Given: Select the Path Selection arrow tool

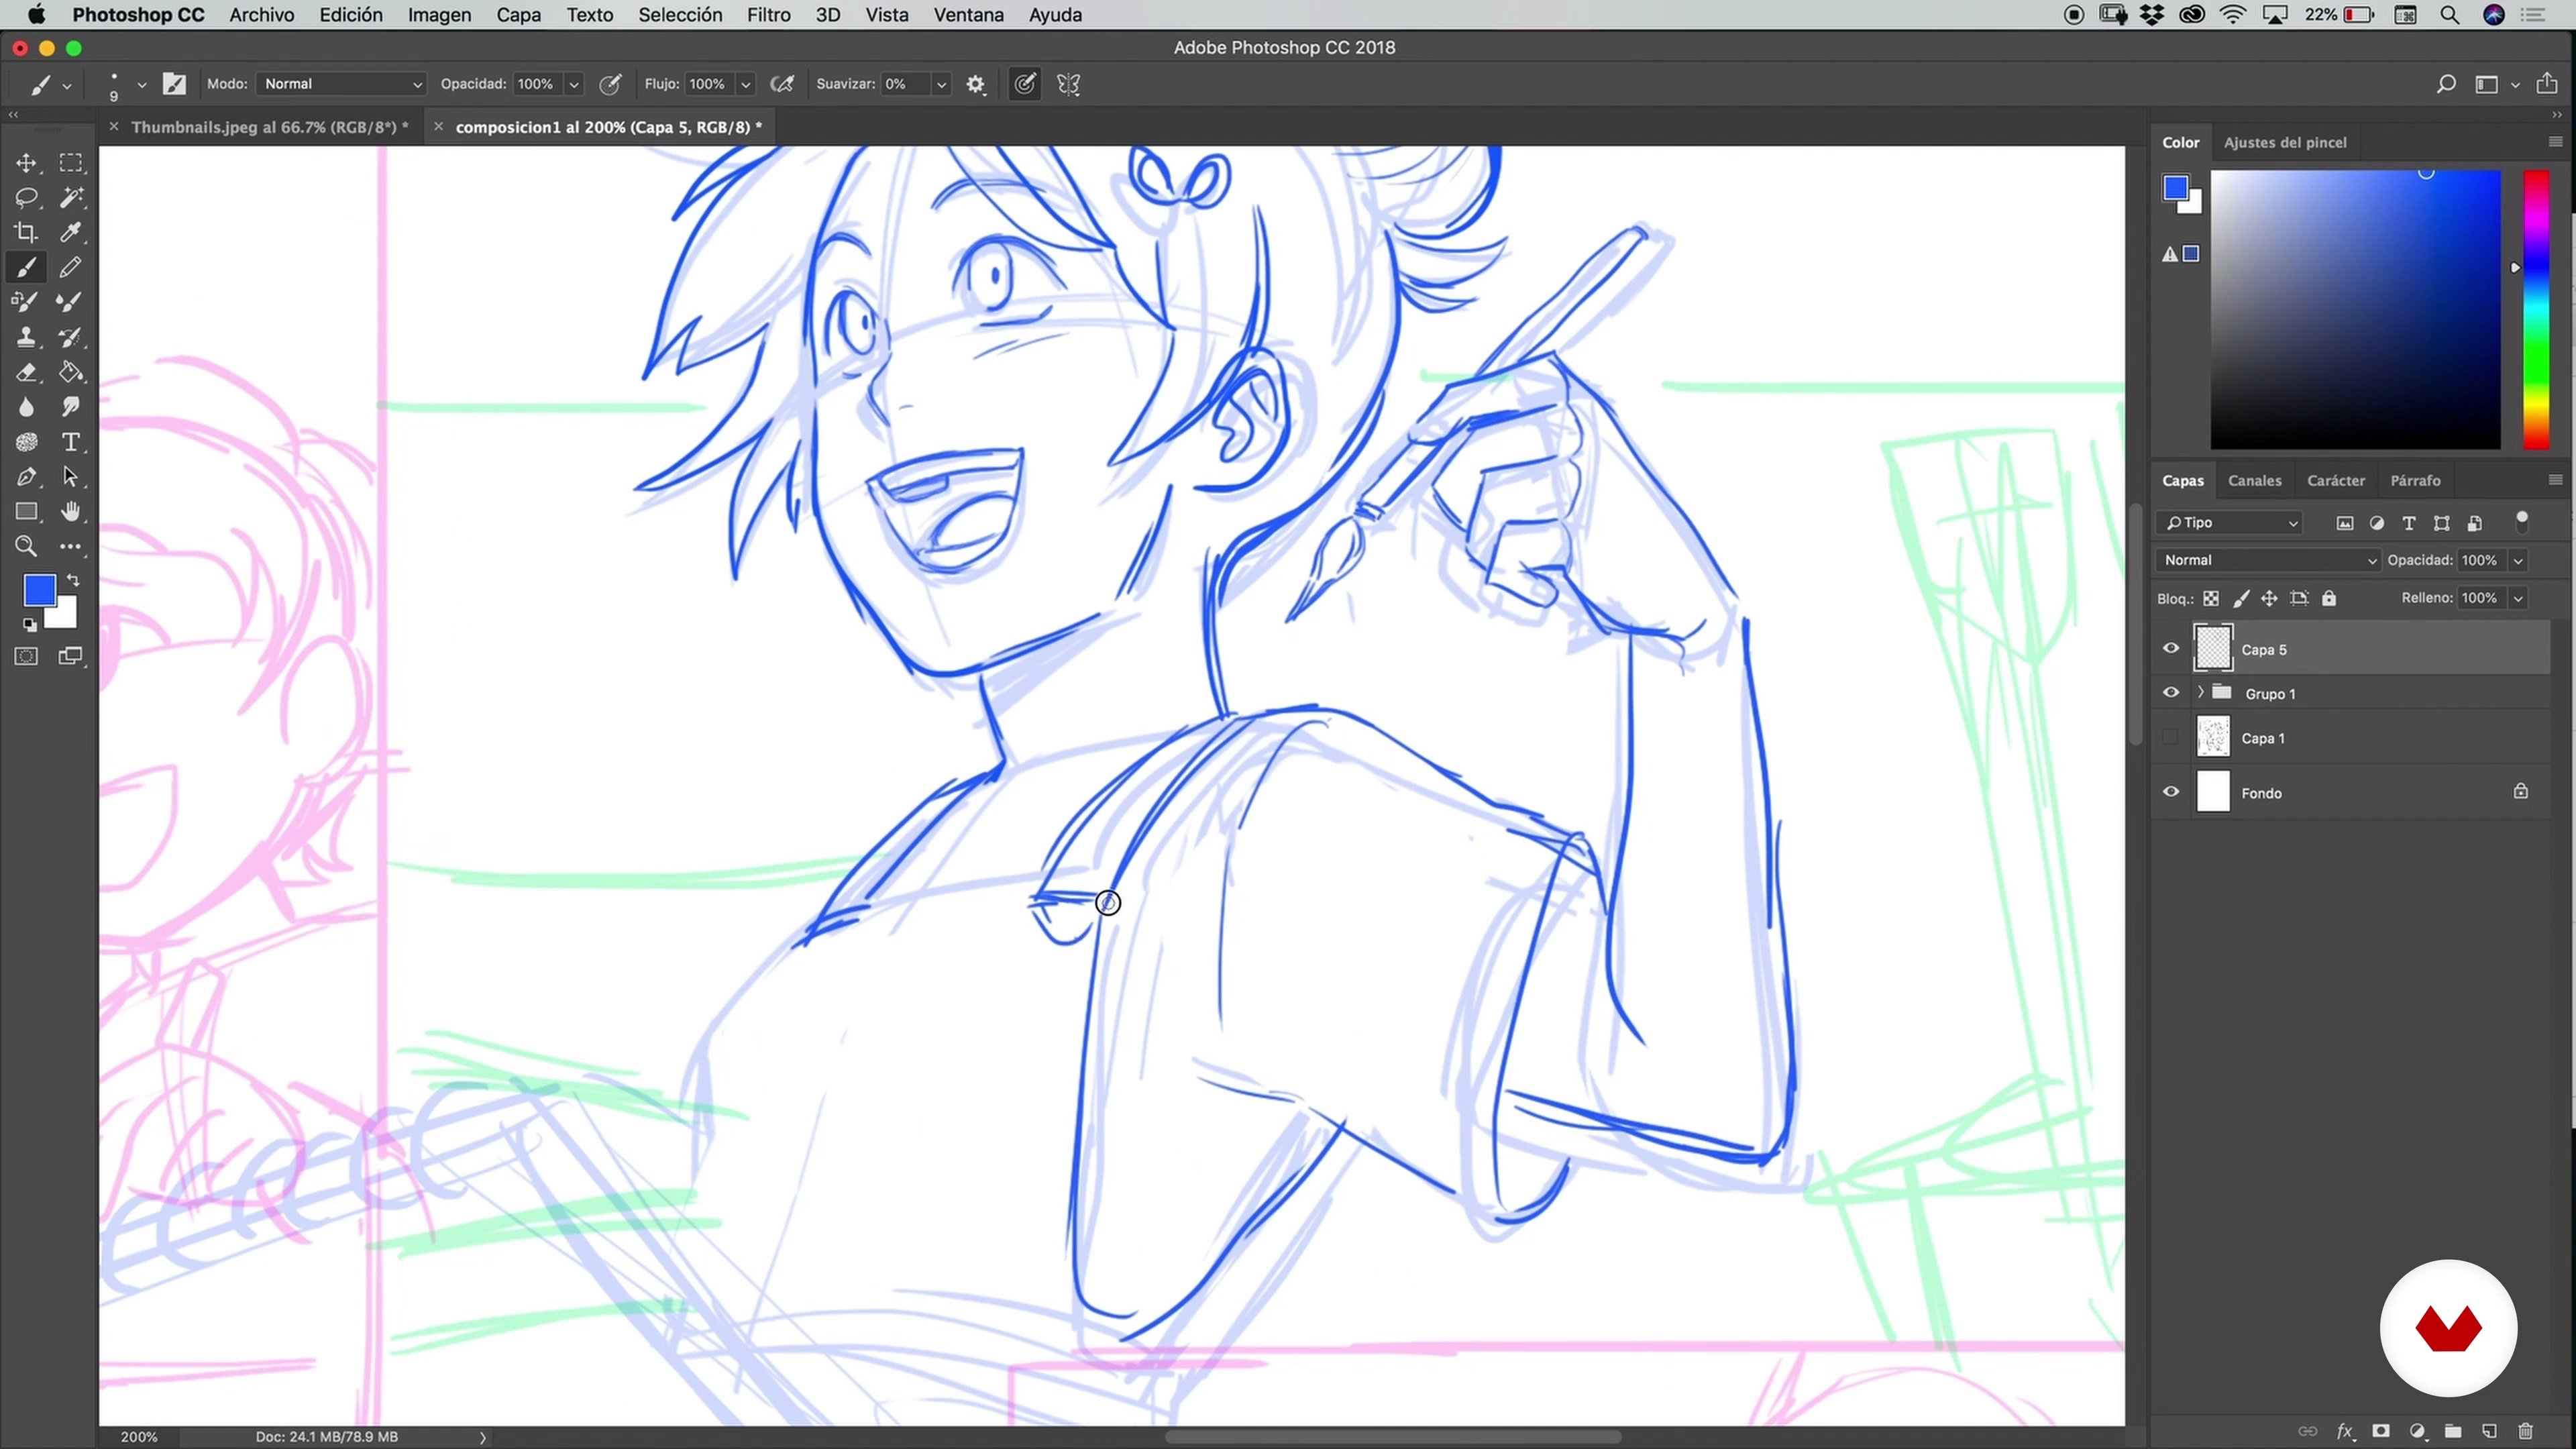Looking at the screenshot, I should pyautogui.click(x=70, y=477).
